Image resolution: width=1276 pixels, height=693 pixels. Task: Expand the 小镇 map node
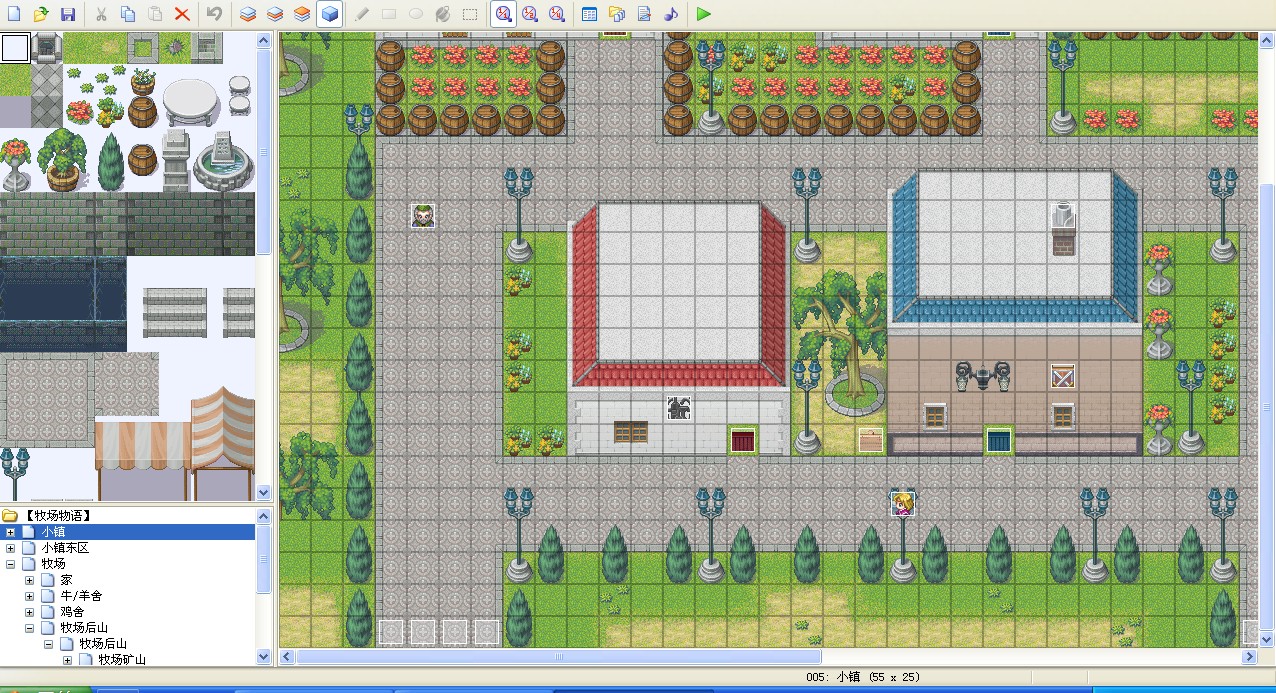pos(11,532)
